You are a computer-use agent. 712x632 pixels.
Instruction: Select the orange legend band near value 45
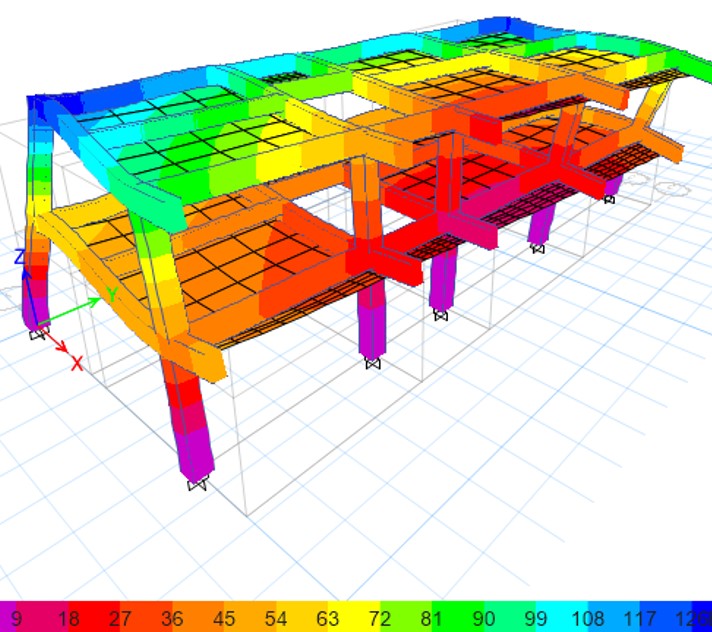coord(225,618)
